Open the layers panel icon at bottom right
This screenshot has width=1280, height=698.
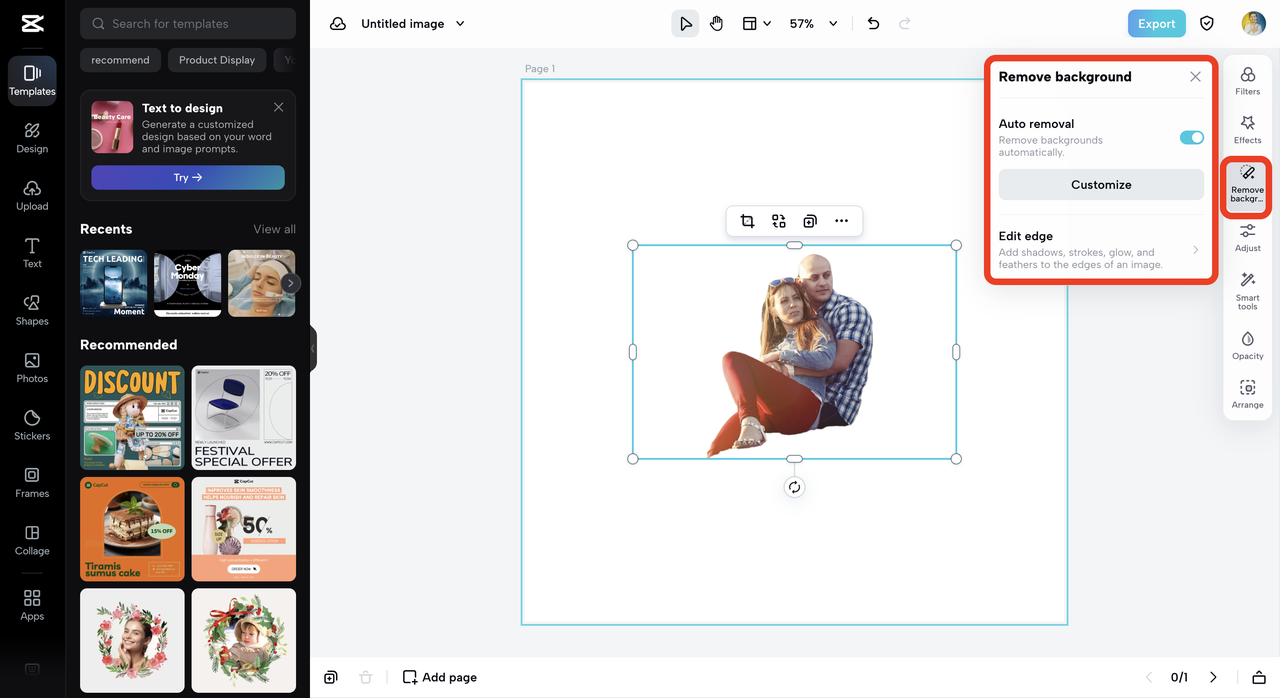pos(1259,677)
